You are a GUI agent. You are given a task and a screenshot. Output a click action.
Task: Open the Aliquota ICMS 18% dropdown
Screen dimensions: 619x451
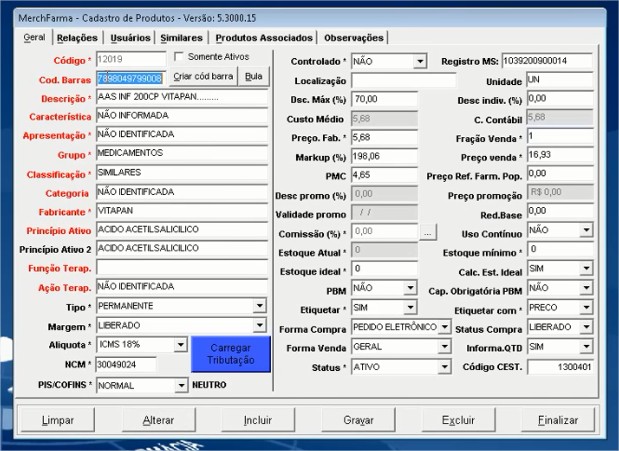coord(181,345)
